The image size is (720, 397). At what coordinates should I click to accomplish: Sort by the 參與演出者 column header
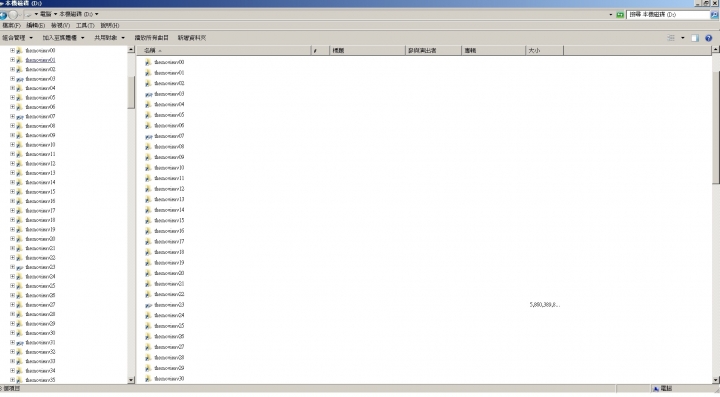pos(433,50)
